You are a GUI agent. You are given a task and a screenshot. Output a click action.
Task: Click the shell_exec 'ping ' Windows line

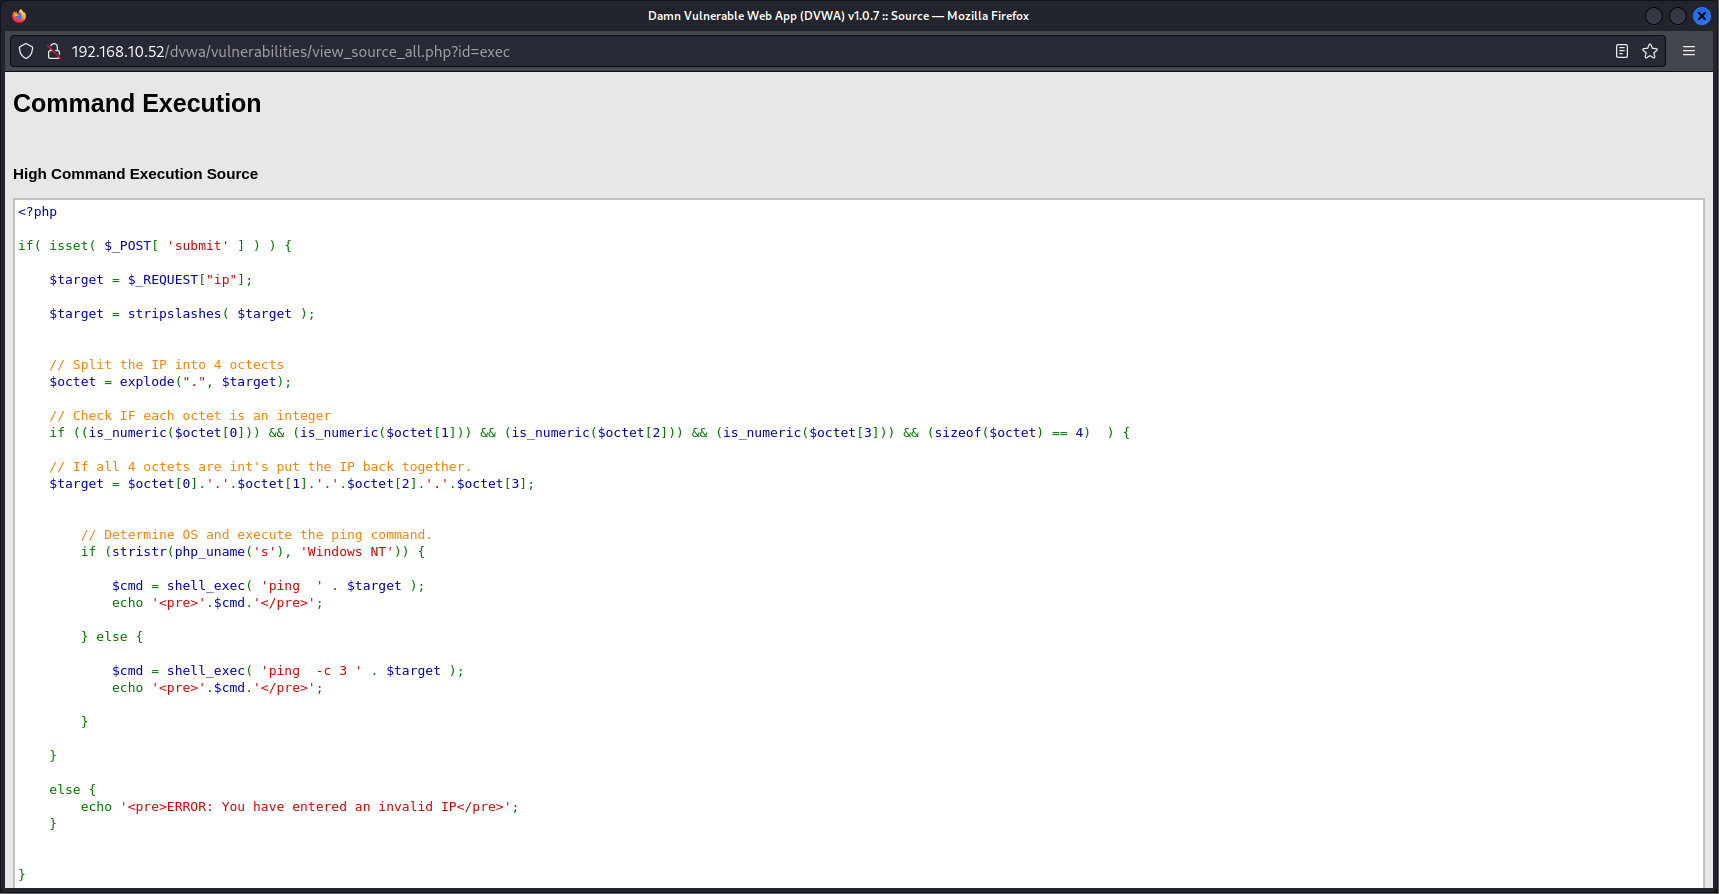[268, 586]
